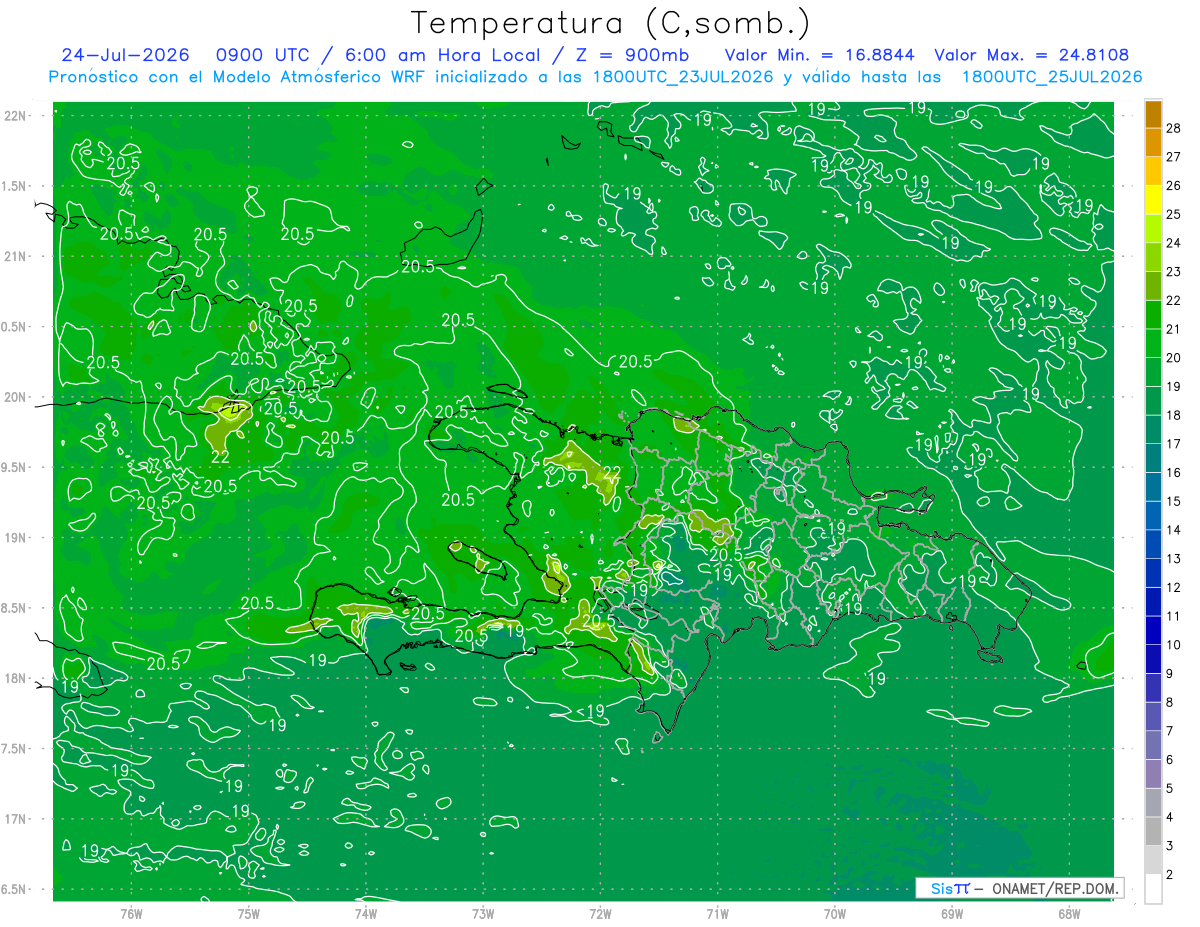The width and height of the screenshot is (1200, 927).
Task: Click the gray band between 3 and 4
Action: [x=1153, y=832]
